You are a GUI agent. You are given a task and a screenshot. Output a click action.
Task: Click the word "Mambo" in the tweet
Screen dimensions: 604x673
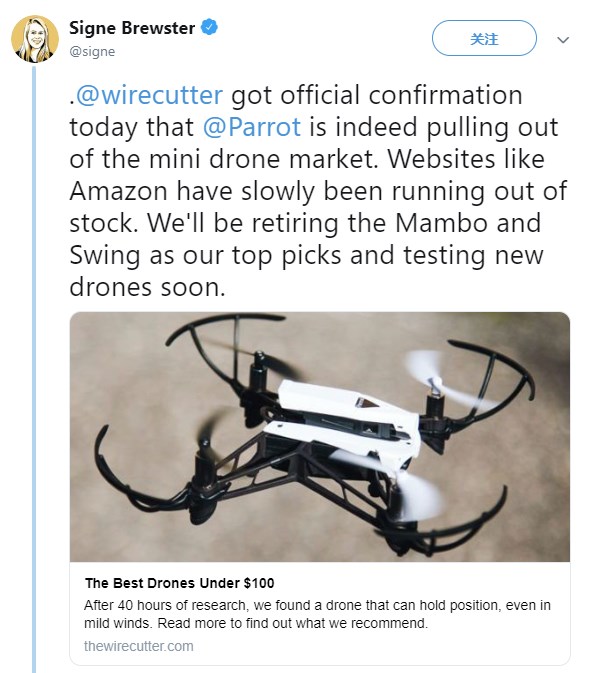[451, 223]
